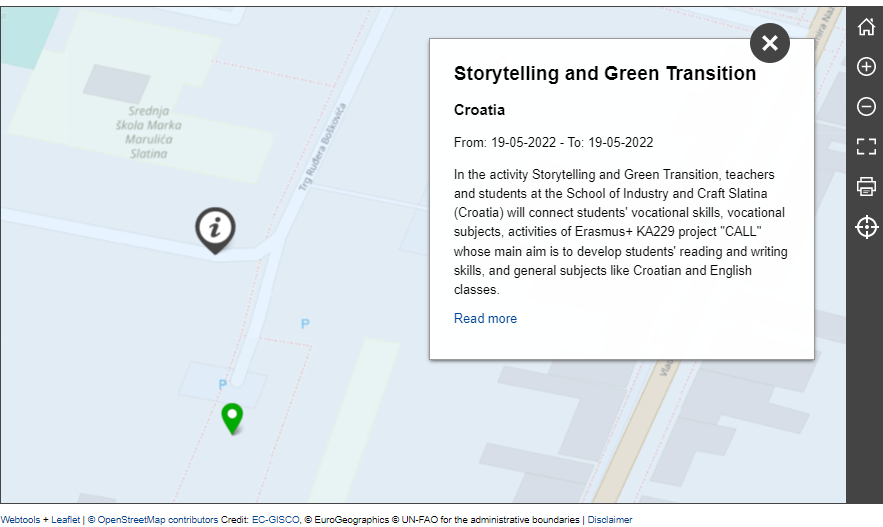Open the Disclaimer link
883x527 pixels.
610,520
